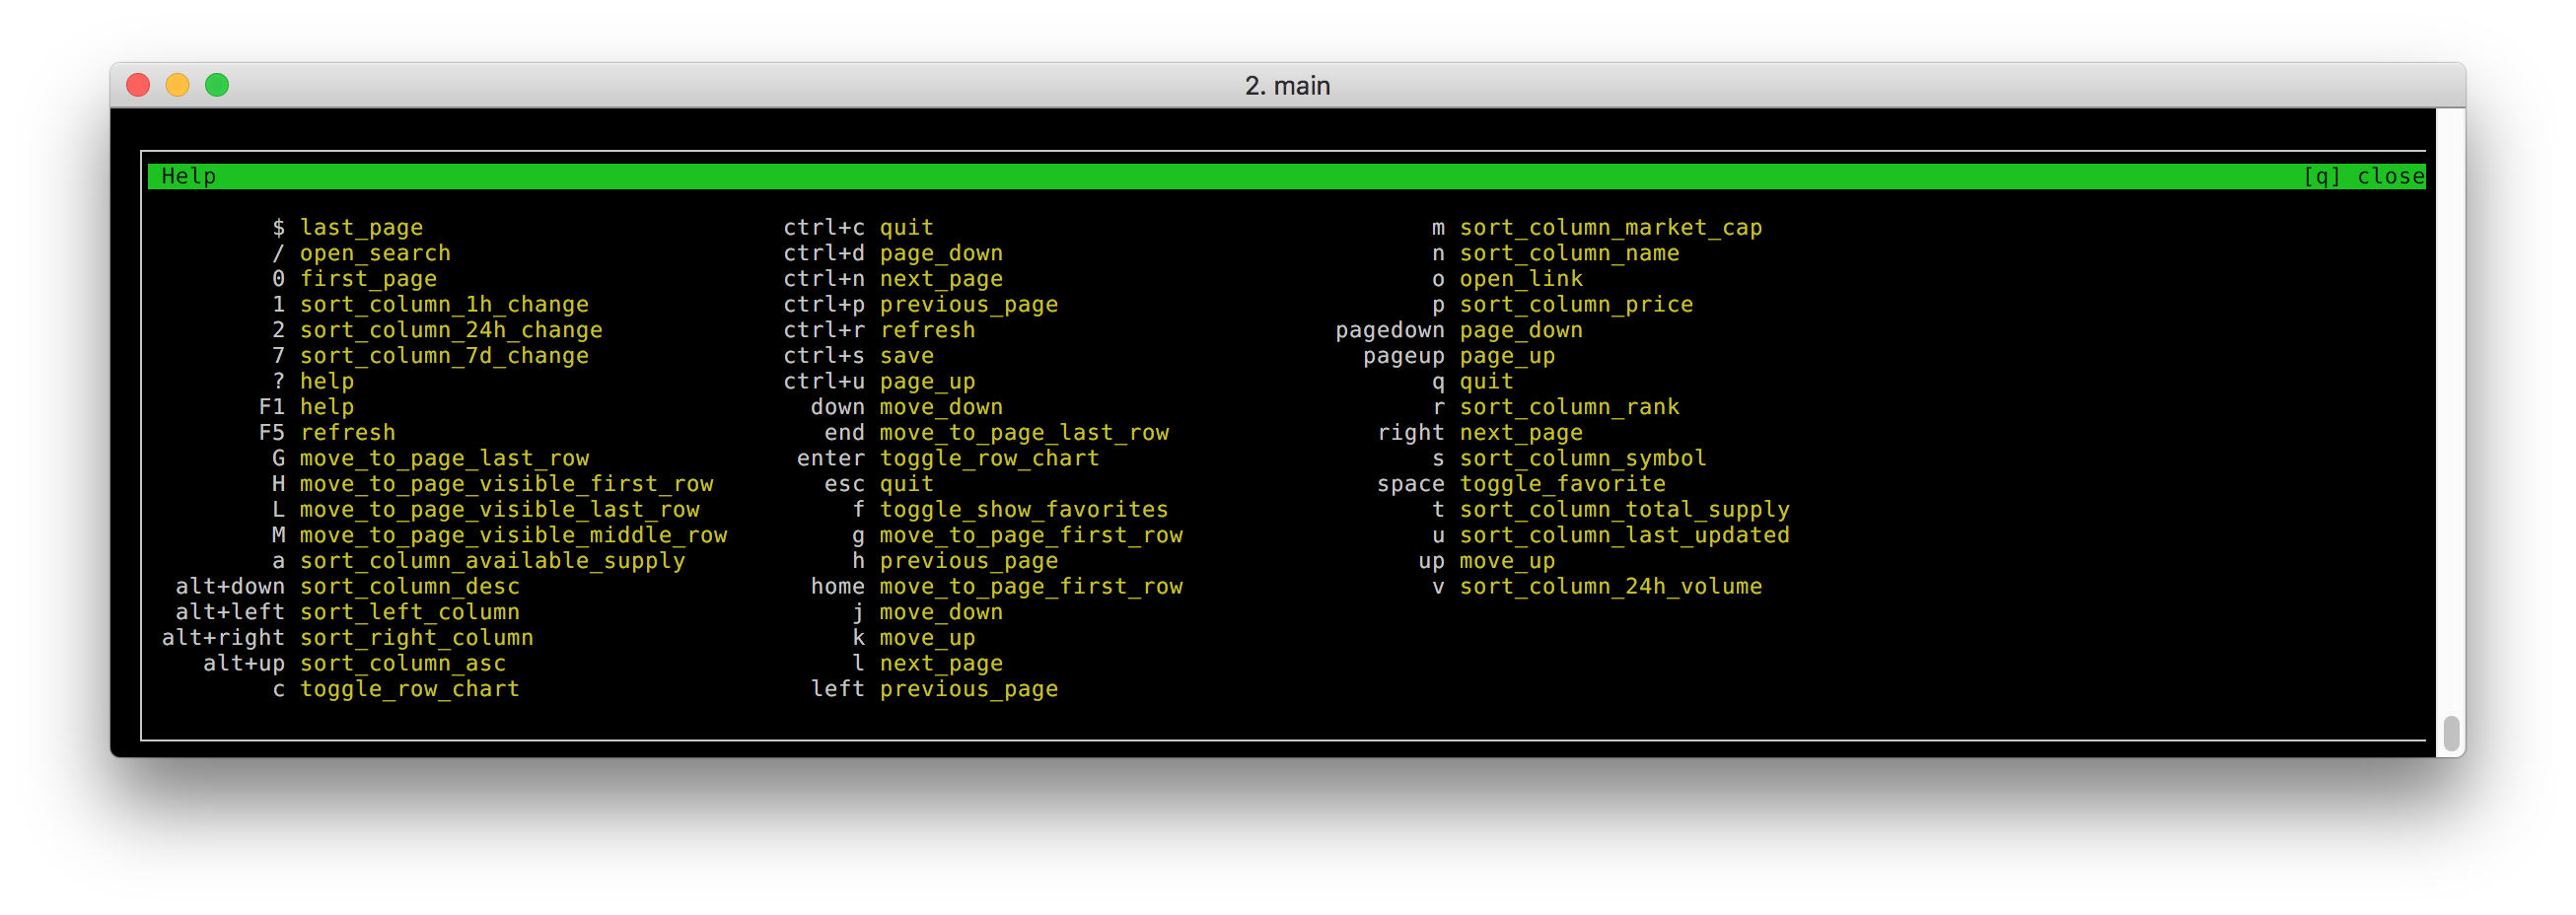
Task: Click the green fullscreen window button
Action: coord(217,86)
